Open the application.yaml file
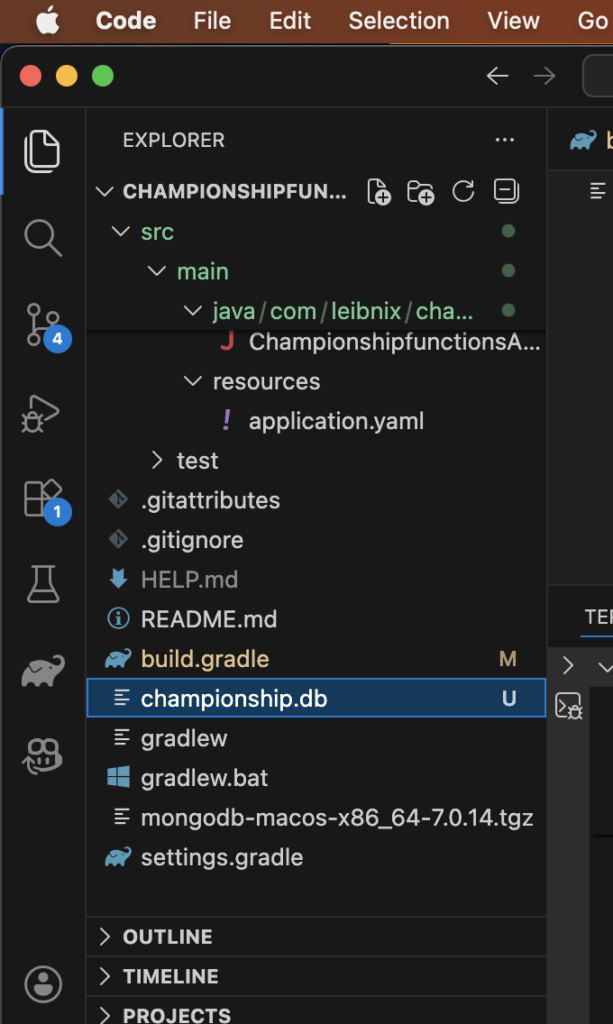Image resolution: width=613 pixels, height=1024 pixels. click(x=336, y=421)
